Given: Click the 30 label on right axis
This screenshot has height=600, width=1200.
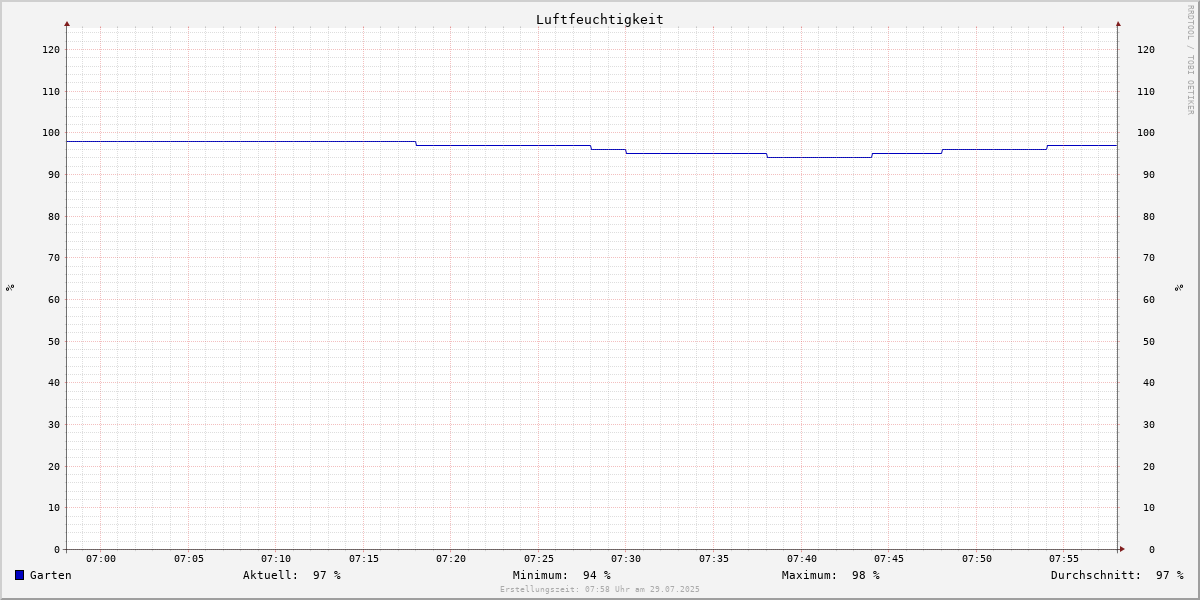Looking at the screenshot, I should pos(1149,425).
